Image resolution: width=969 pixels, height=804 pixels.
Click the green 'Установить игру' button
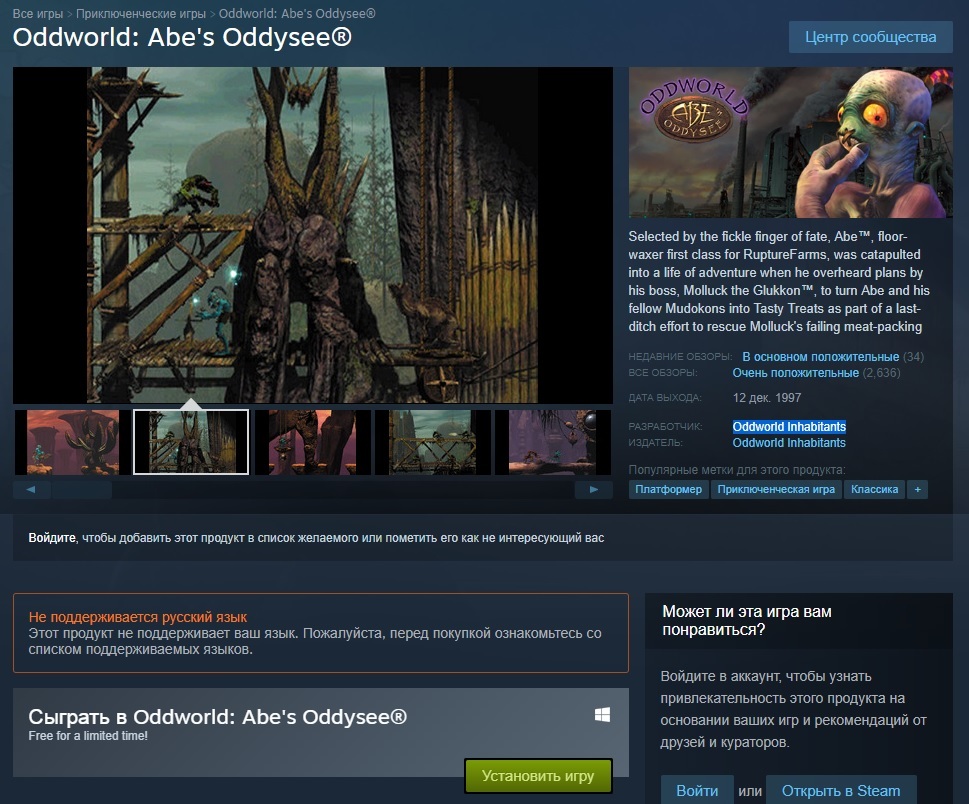[x=538, y=776]
